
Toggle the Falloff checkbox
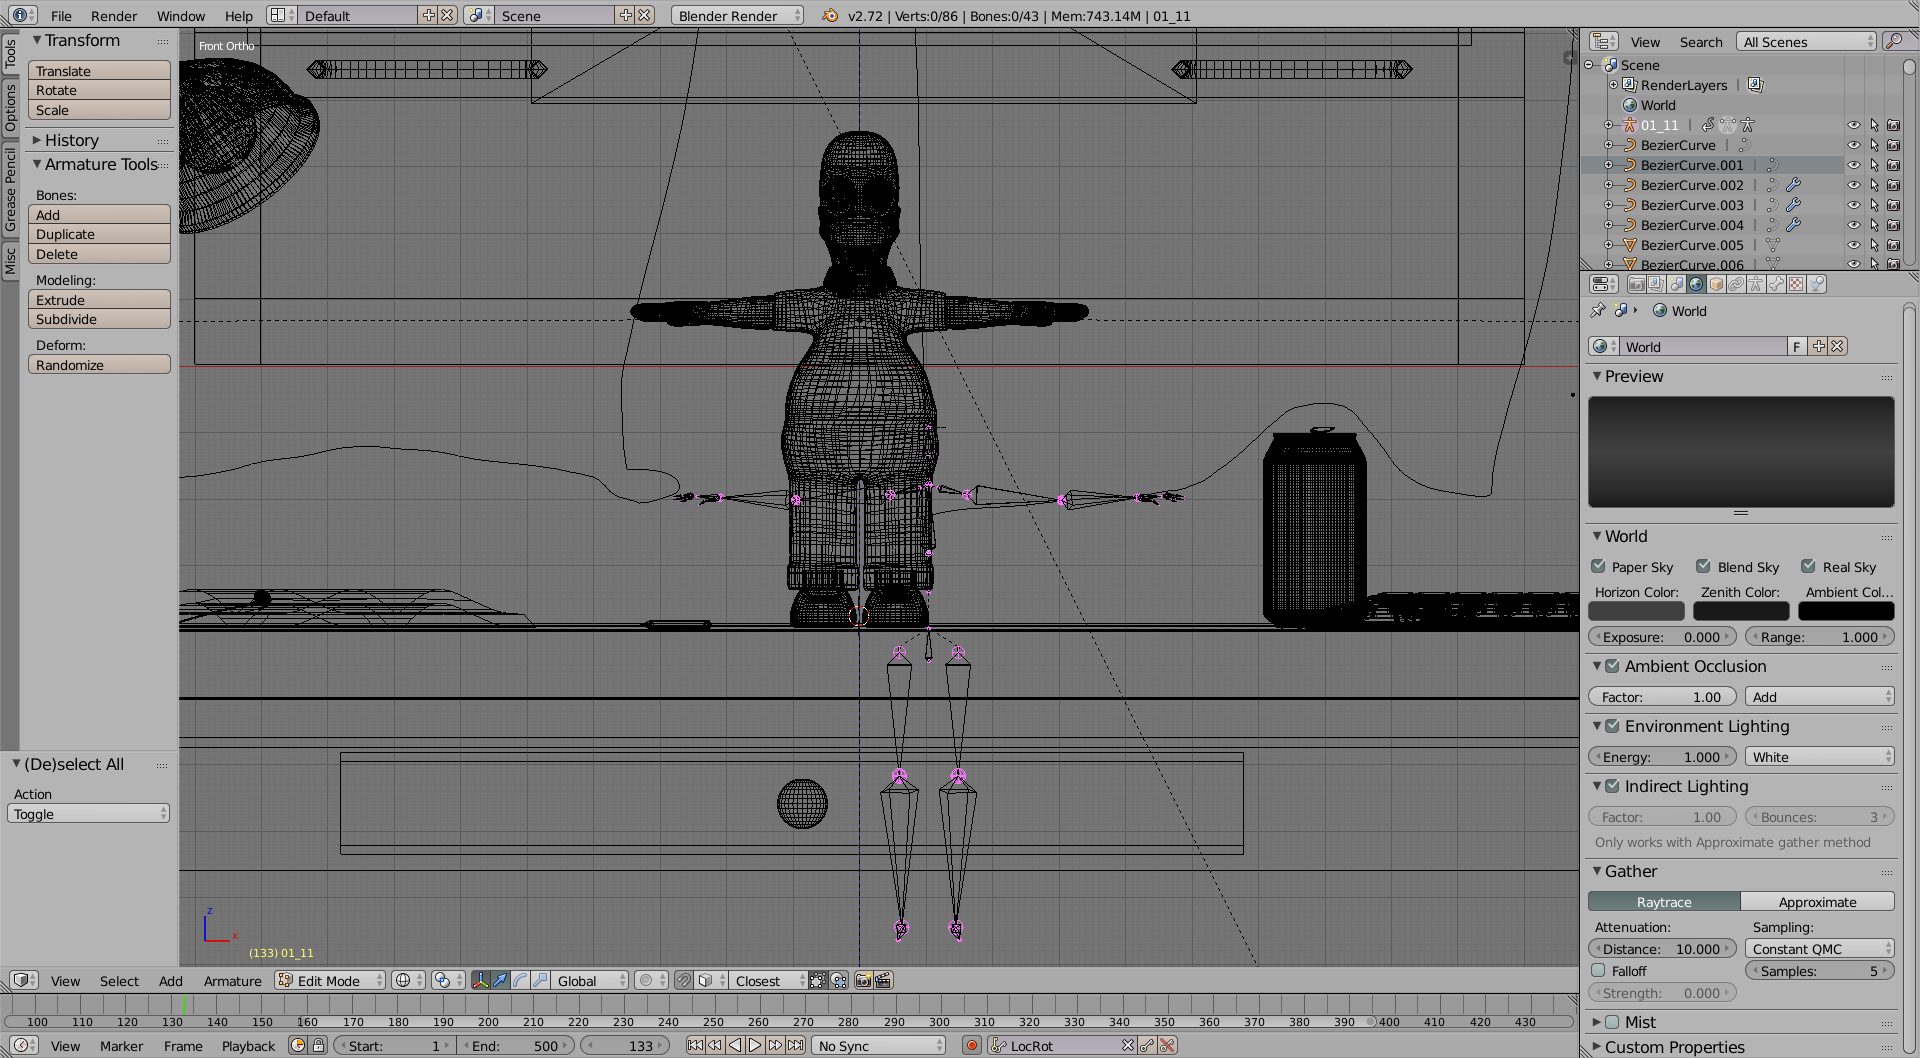[x=1598, y=971]
